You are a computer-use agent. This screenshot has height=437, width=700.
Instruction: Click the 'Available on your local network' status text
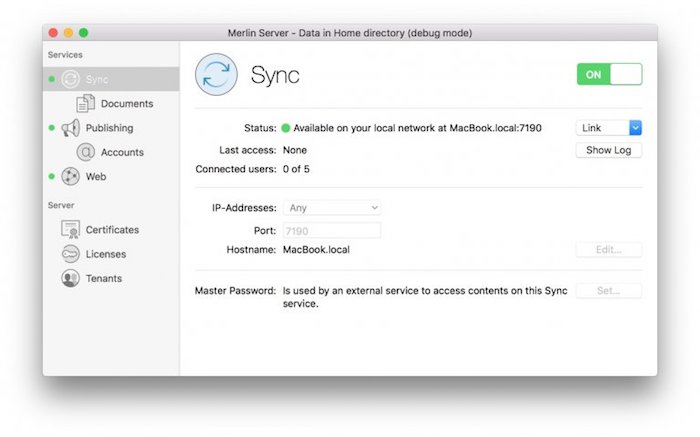tap(417, 128)
